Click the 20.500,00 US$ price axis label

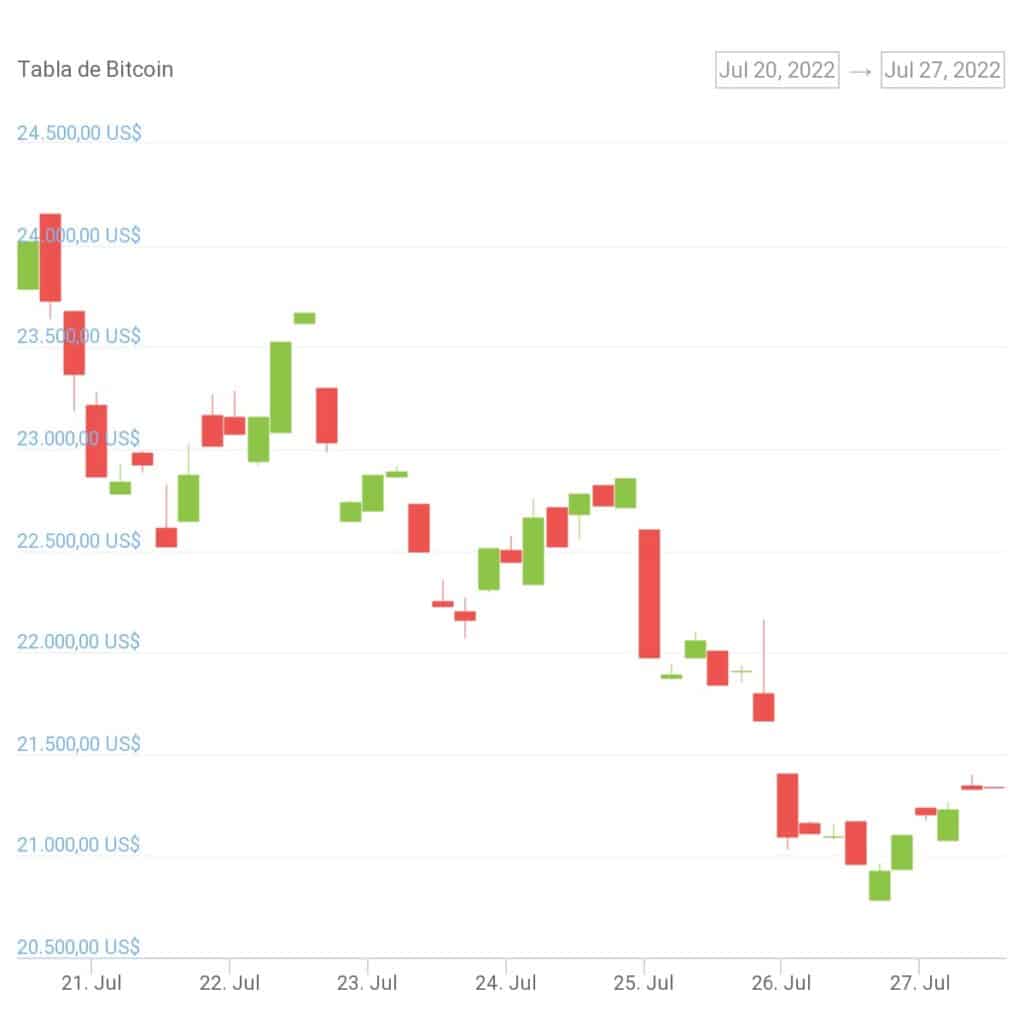pos(79,947)
